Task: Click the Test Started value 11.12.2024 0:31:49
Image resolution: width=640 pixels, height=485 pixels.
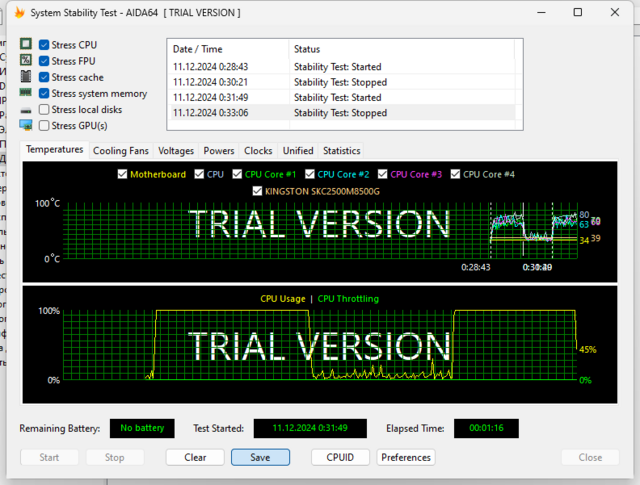Action: coord(310,428)
